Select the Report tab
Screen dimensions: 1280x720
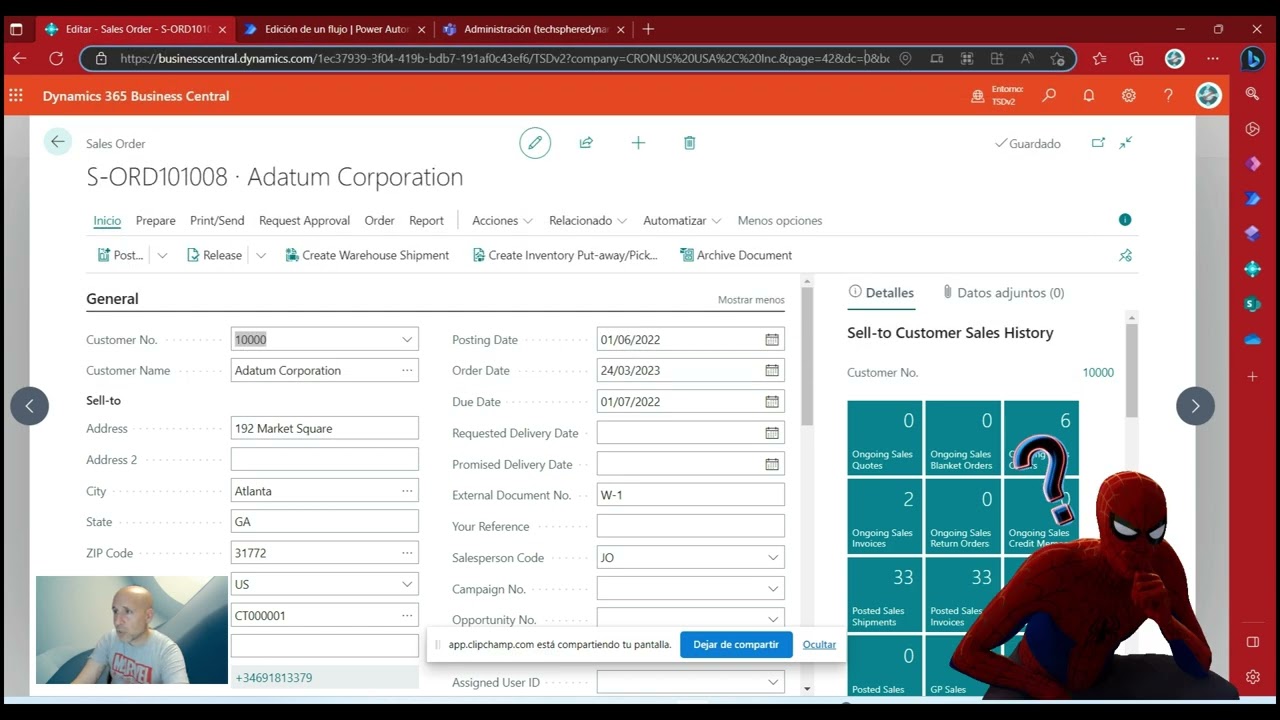(x=426, y=220)
